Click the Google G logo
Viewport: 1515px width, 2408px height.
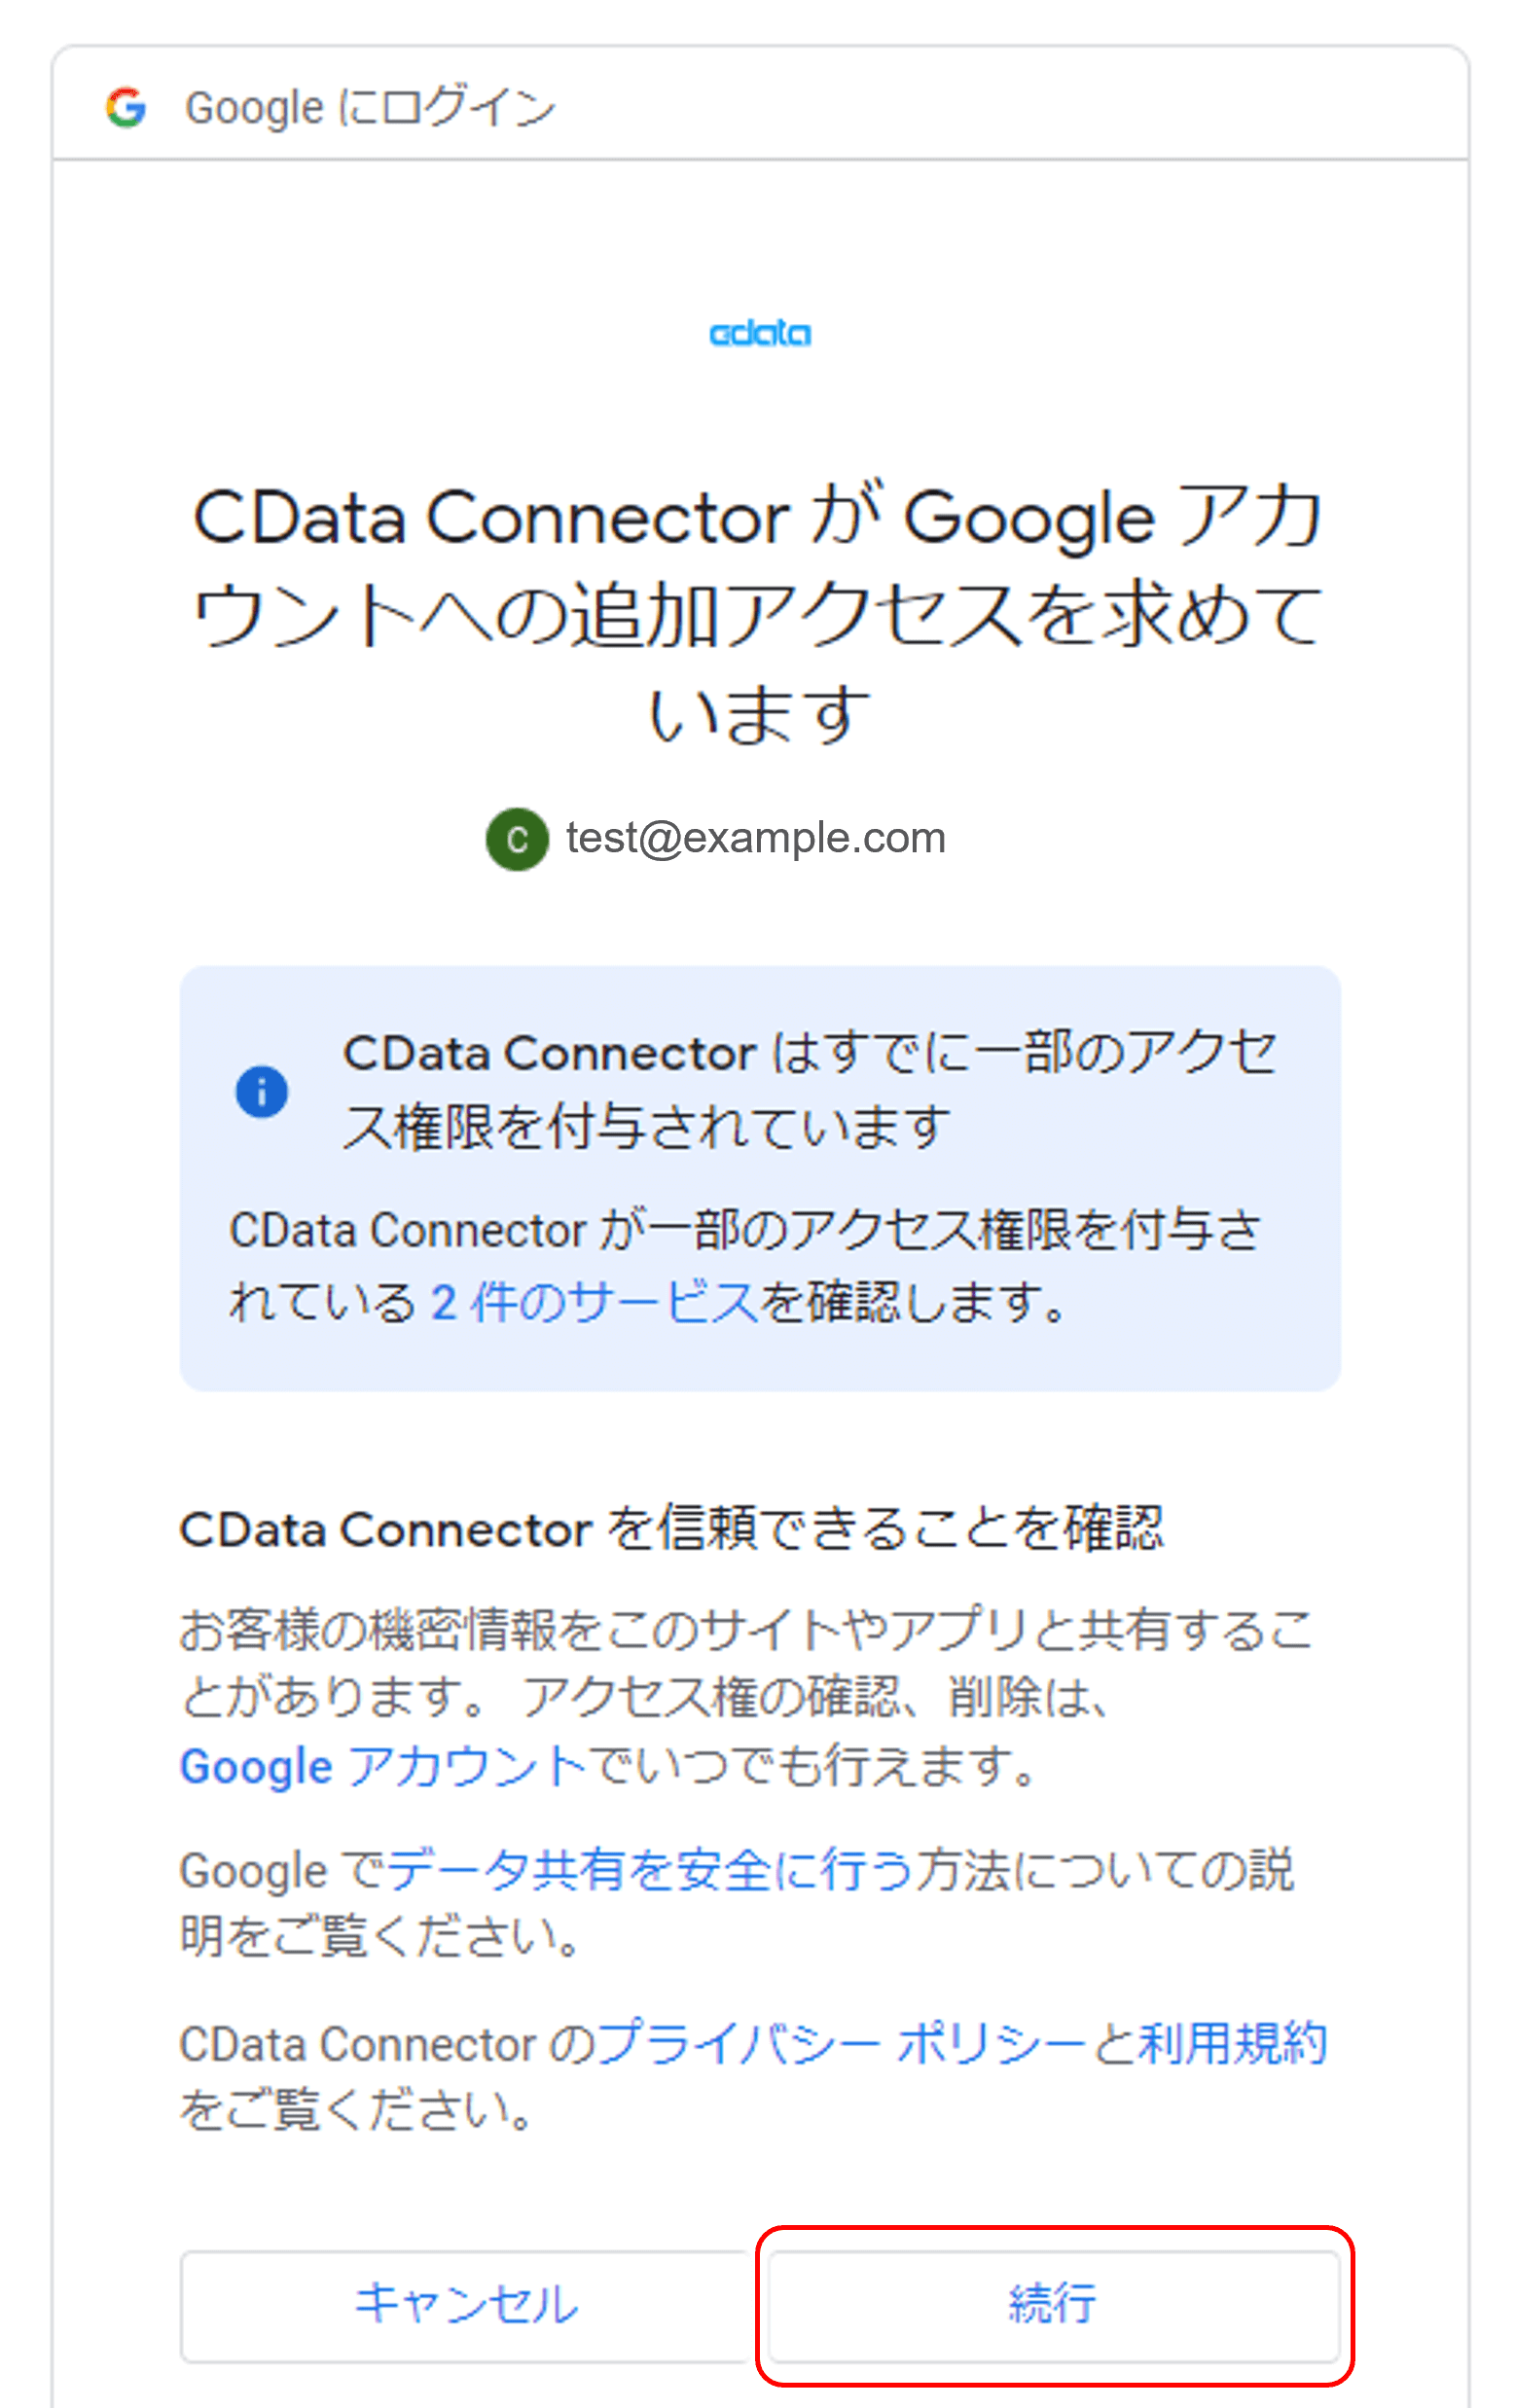point(126,107)
